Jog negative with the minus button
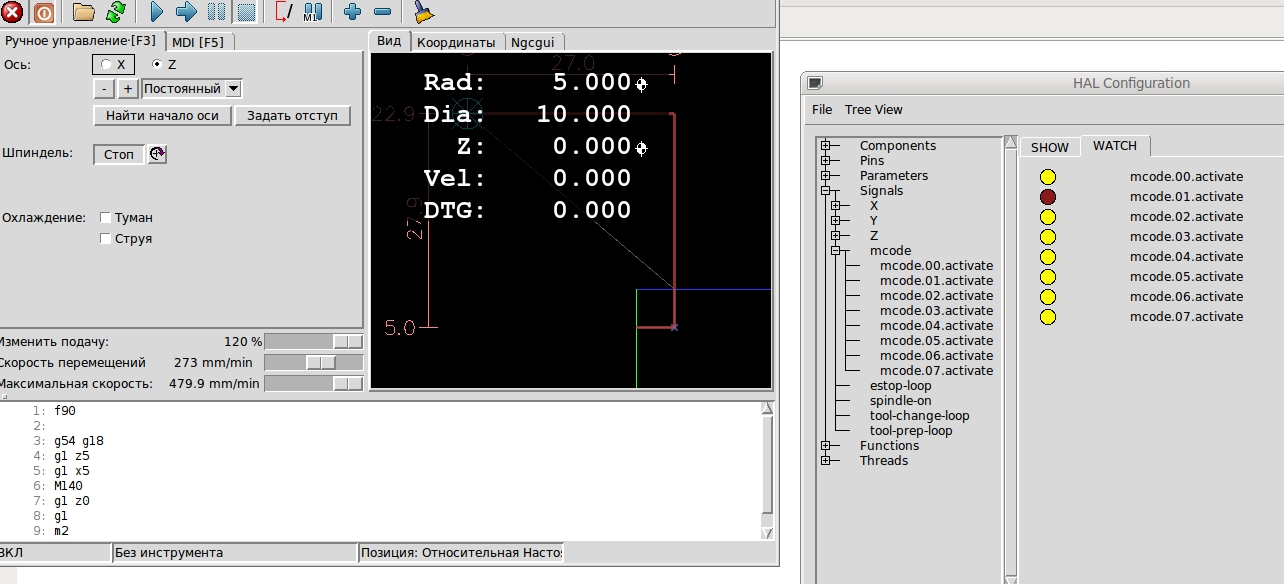Screen dimensions: 1284x584 (x=105, y=88)
